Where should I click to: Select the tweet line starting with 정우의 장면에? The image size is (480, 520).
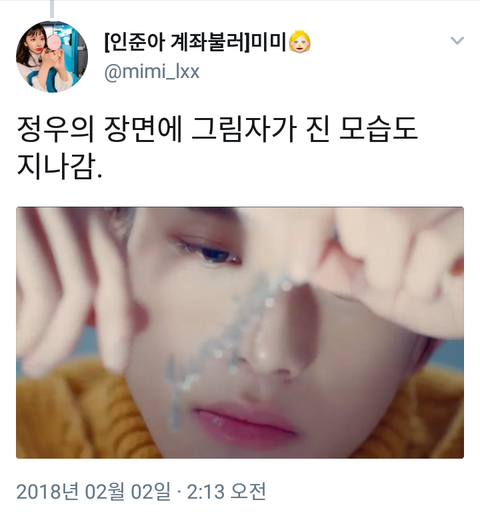pos(217,129)
